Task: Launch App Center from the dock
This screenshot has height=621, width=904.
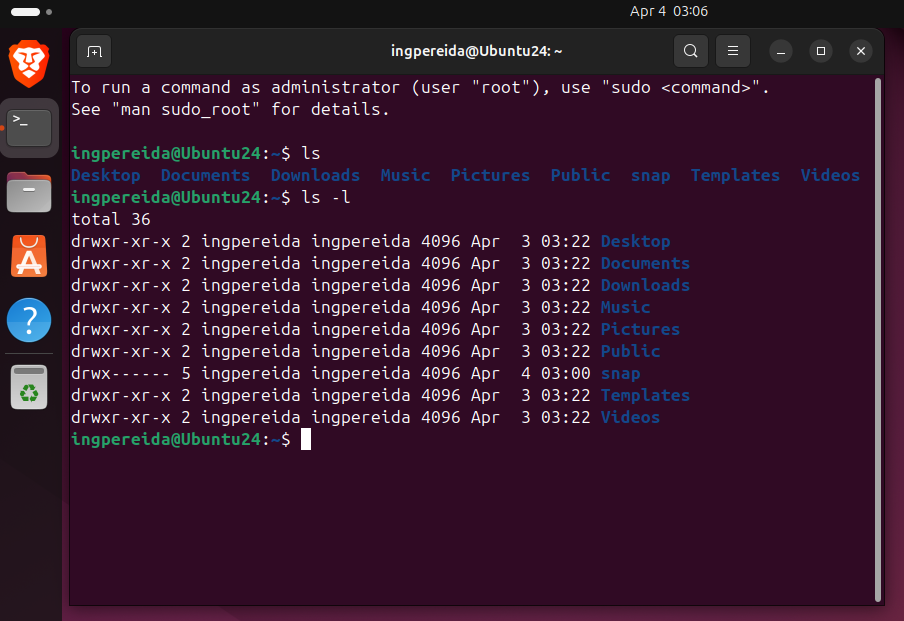Action: (x=29, y=256)
